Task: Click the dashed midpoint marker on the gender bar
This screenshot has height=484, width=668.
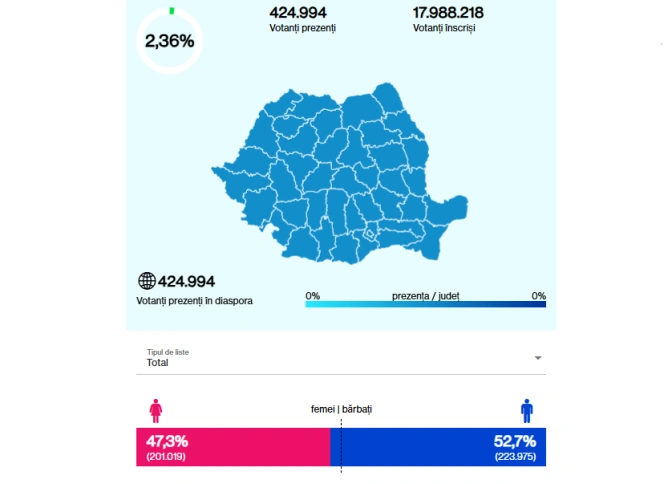Action: [341, 445]
